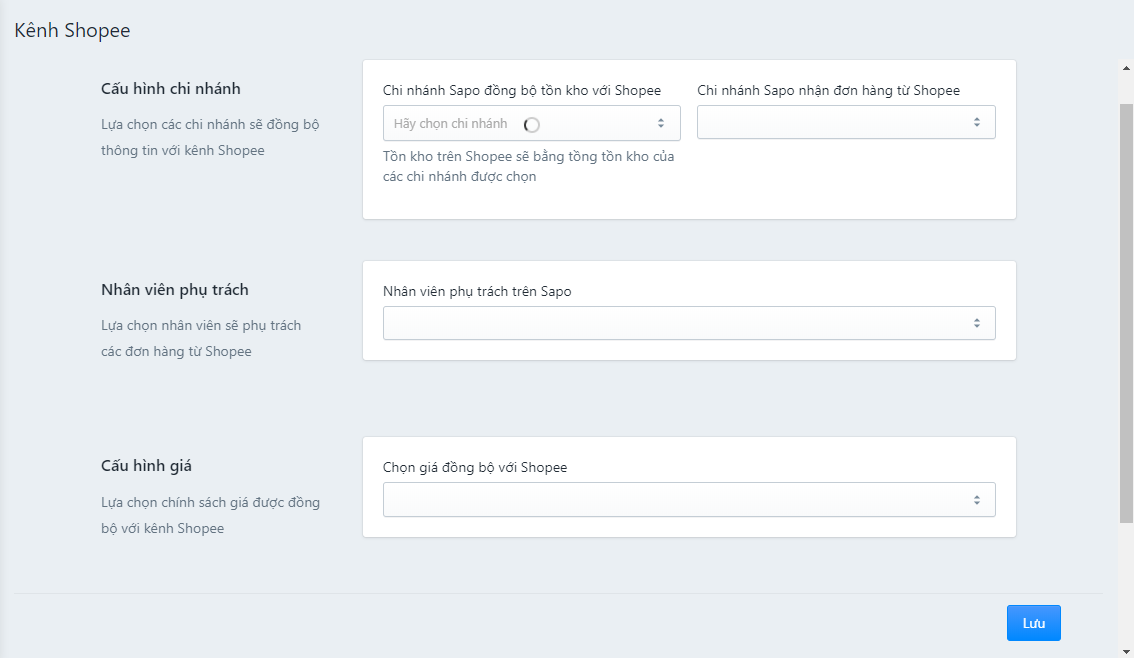This screenshot has height=658, width=1134.
Task: Click the loading spinner in branch dropdown
Action: pyautogui.click(x=532, y=124)
